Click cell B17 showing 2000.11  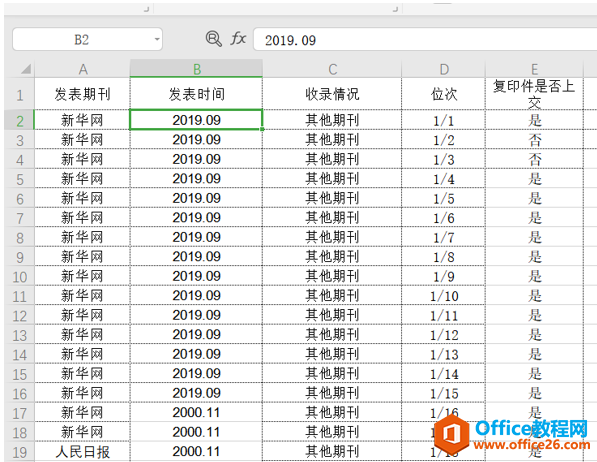coord(196,412)
